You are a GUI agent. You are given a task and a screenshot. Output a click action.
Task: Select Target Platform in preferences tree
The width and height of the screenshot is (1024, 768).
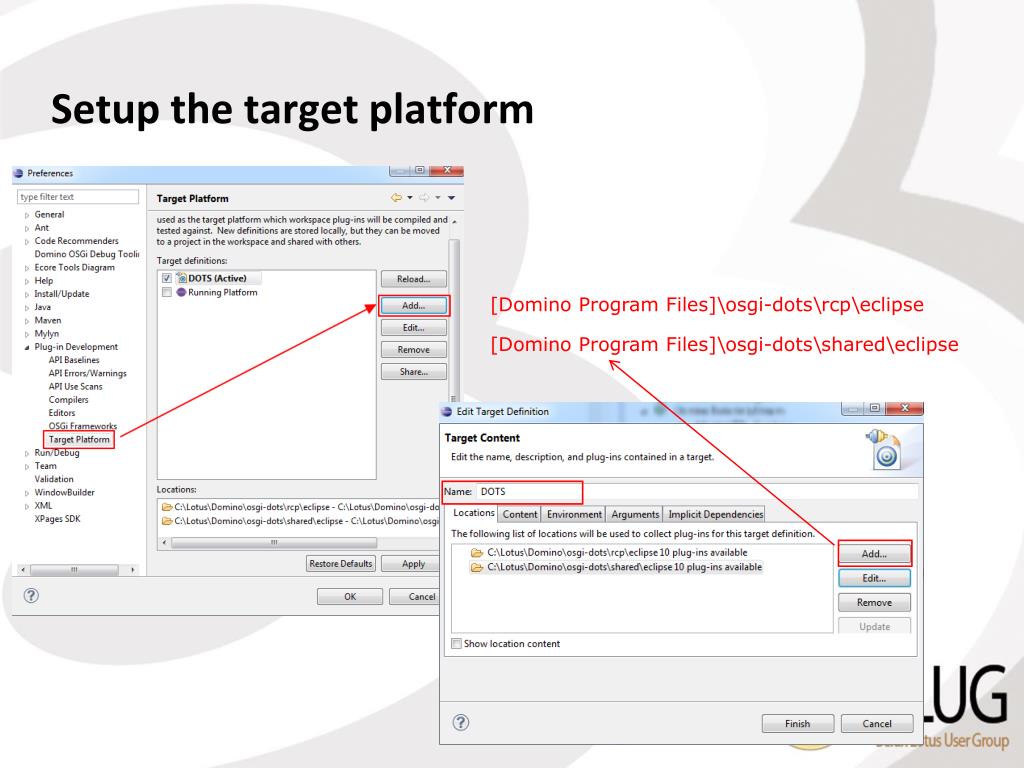(79, 440)
